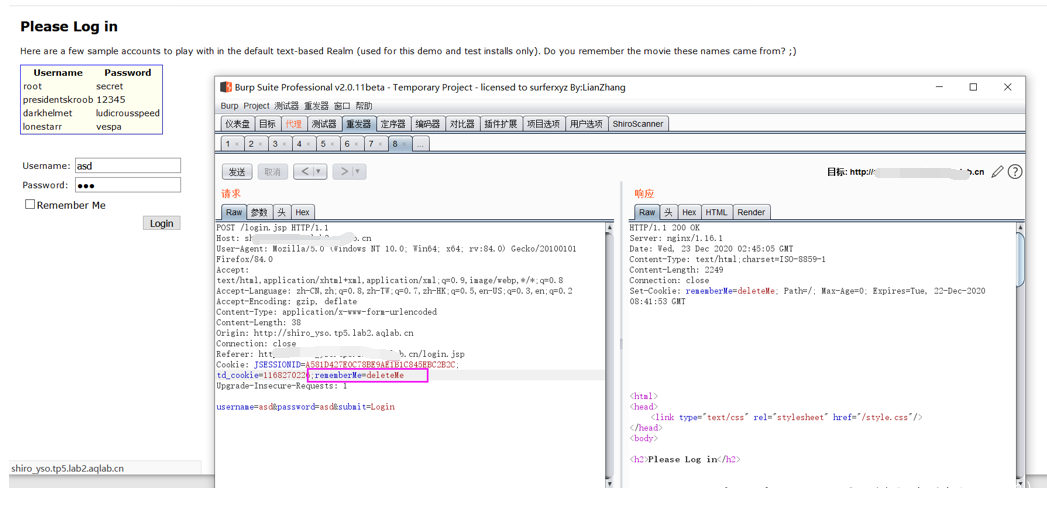Open the Repeater help question-mark icon

point(1015,172)
